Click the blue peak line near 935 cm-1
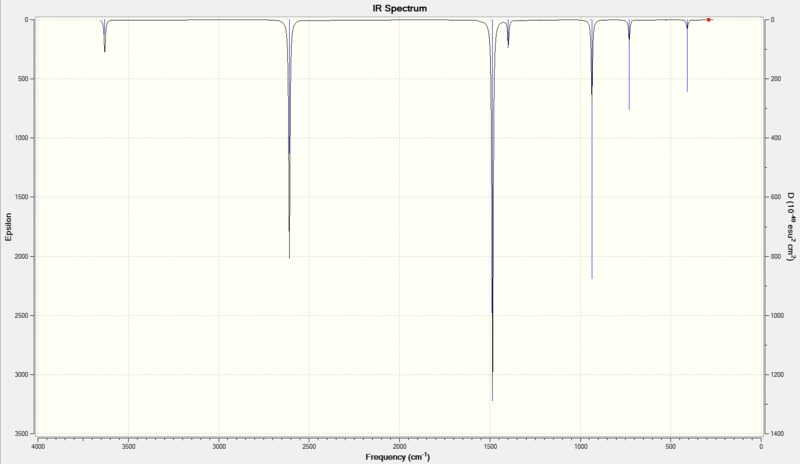800x464 pixels. click(x=592, y=149)
